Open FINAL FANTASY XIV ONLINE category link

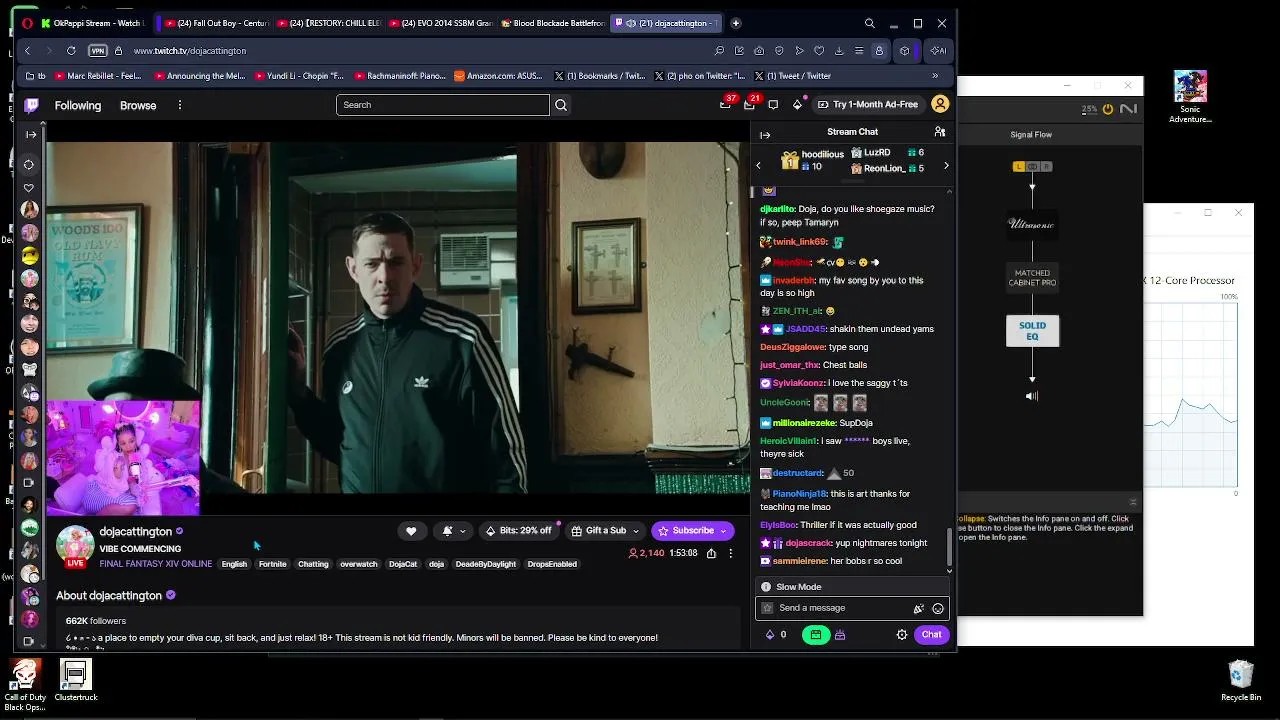coord(156,564)
